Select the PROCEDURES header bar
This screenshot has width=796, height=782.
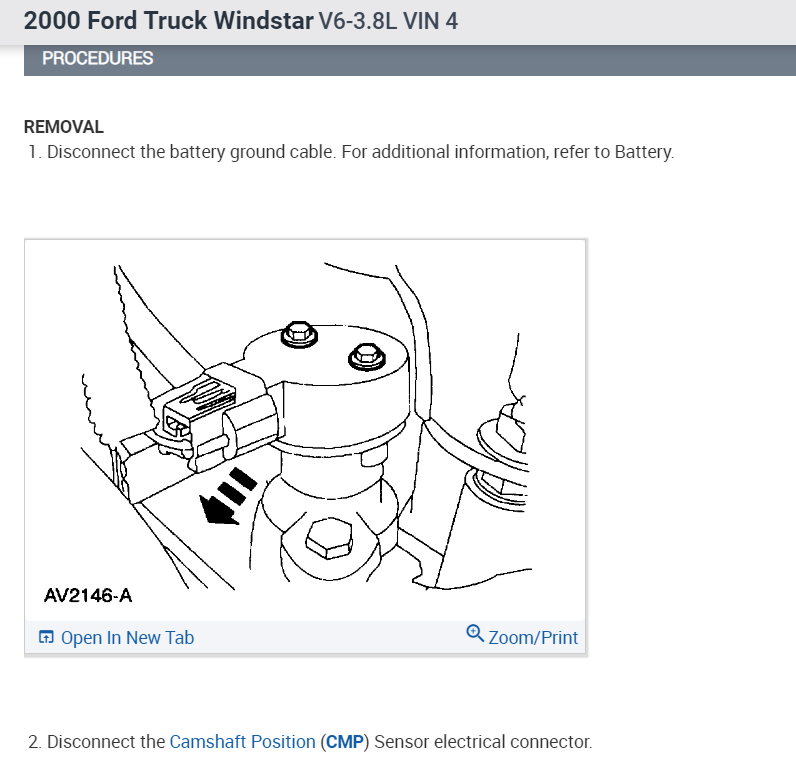pos(410,60)
